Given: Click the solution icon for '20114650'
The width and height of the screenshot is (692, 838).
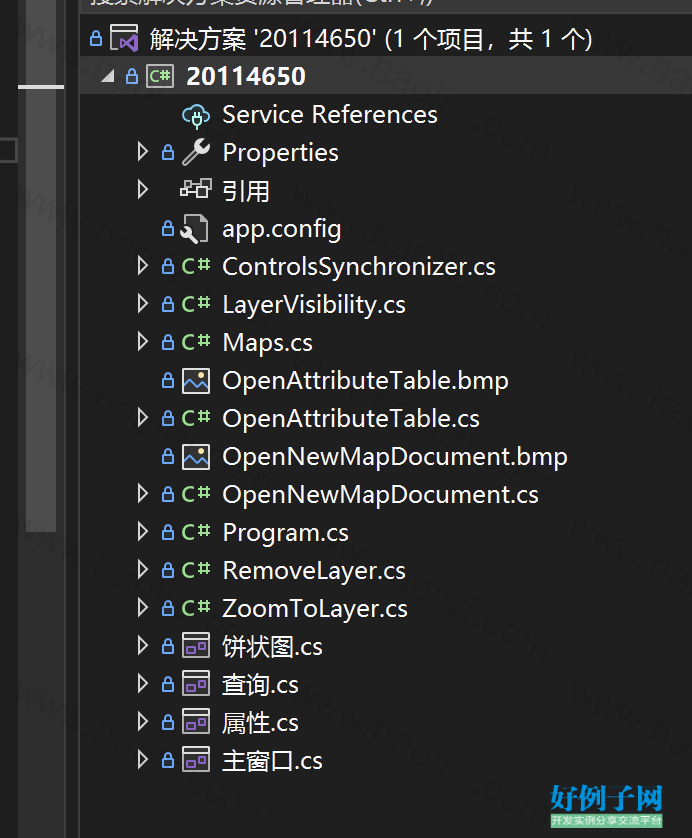Looking at the screenshot, I should [x=124, y=38].
